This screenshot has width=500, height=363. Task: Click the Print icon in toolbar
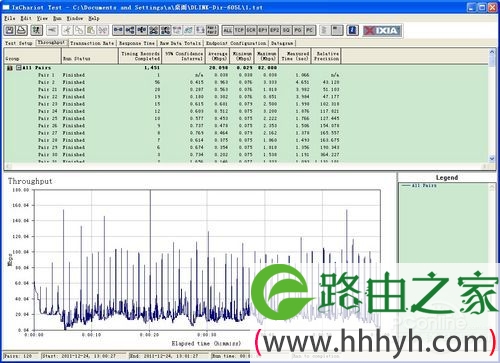(x=22, y=30)
